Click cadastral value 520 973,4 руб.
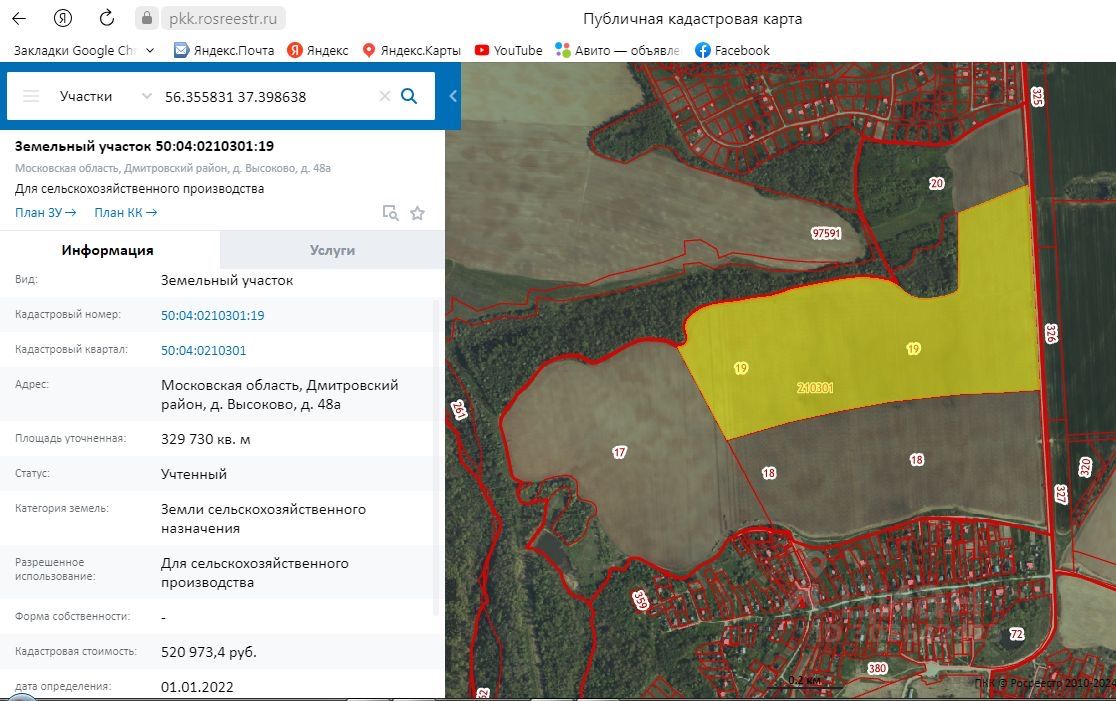The height and width of the screenshot is (701, 1116). click(209, 652)
